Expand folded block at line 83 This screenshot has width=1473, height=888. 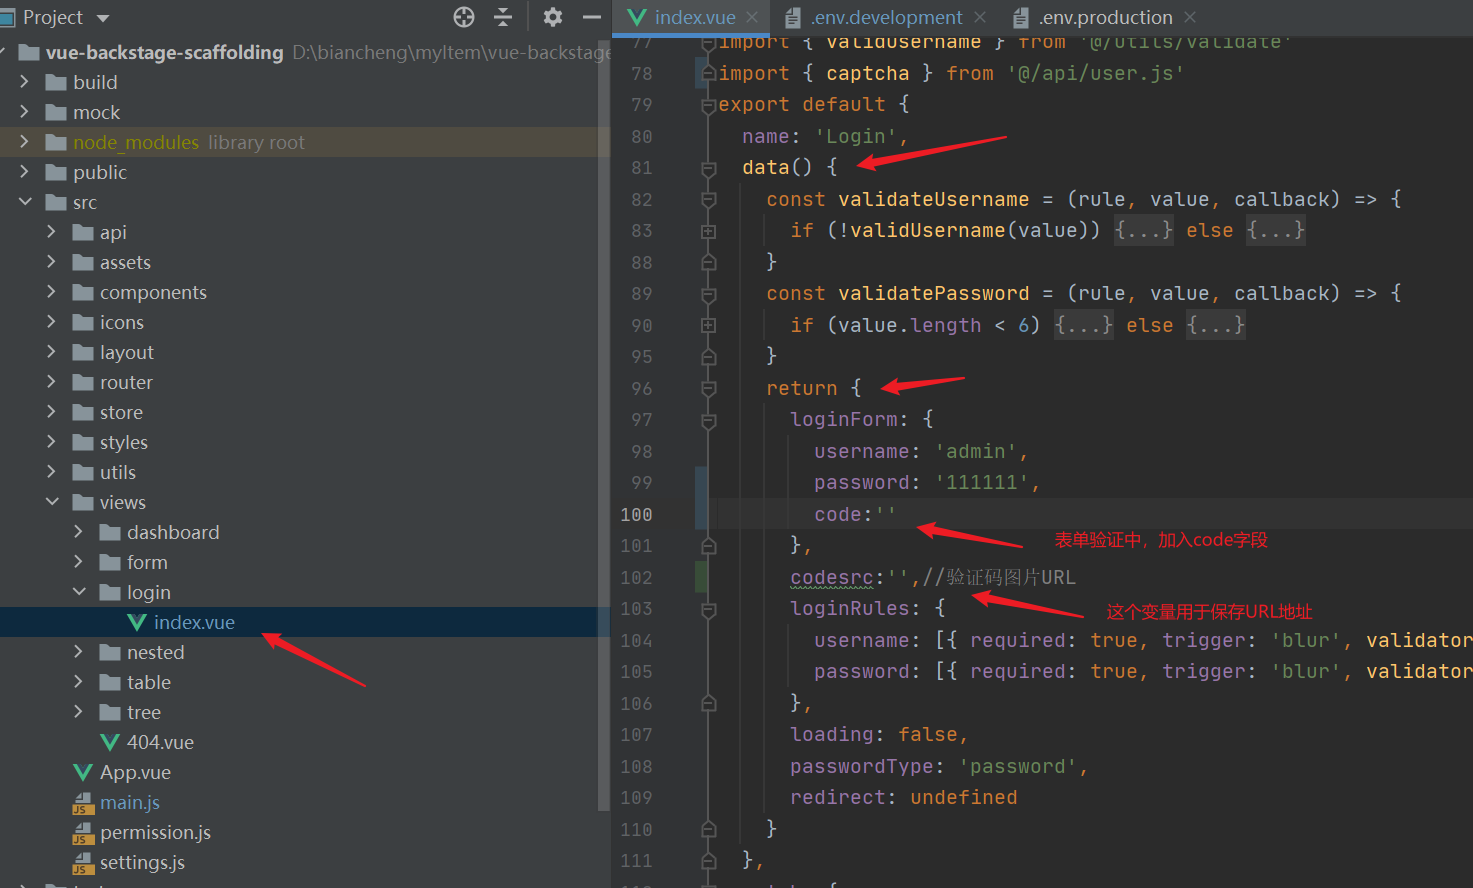(708, 231)
